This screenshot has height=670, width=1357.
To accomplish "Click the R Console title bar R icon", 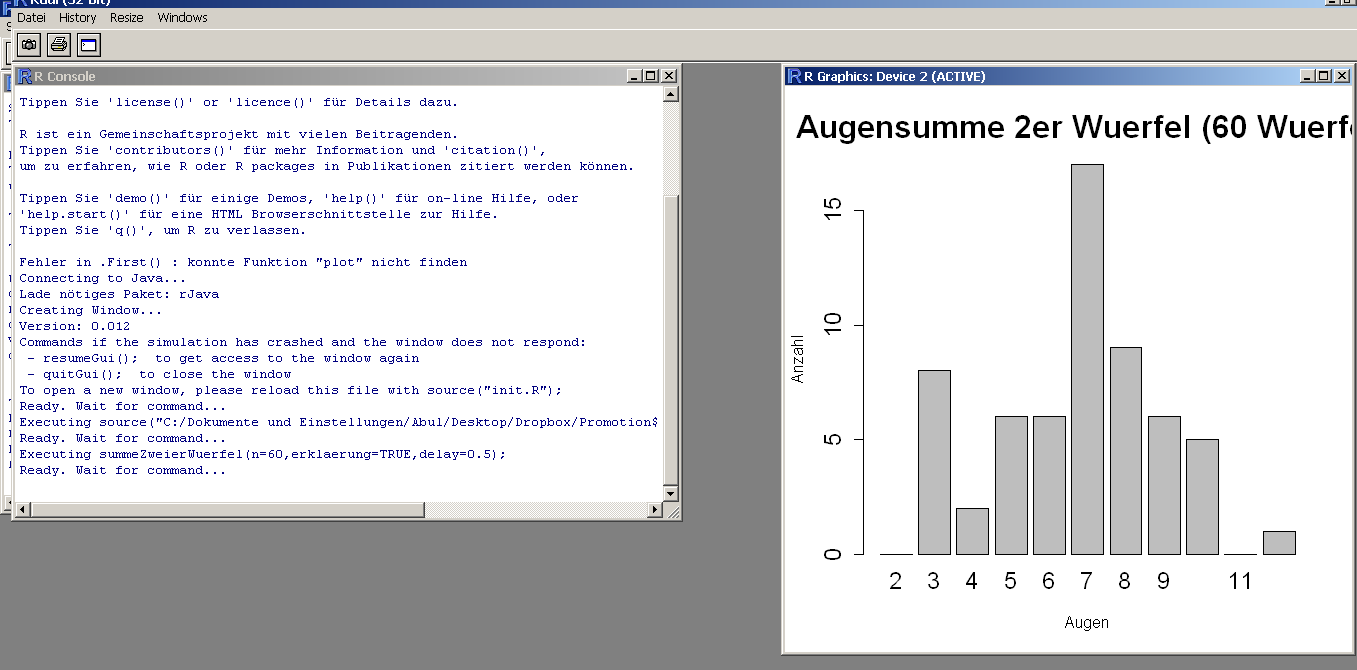I will 25,76.
